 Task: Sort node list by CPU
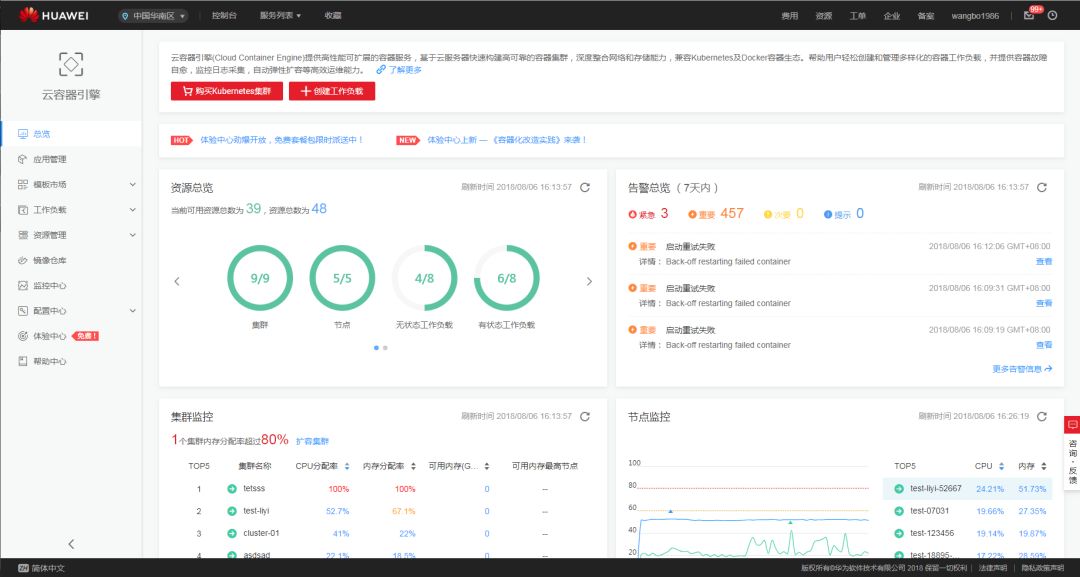coord(1001,466)
